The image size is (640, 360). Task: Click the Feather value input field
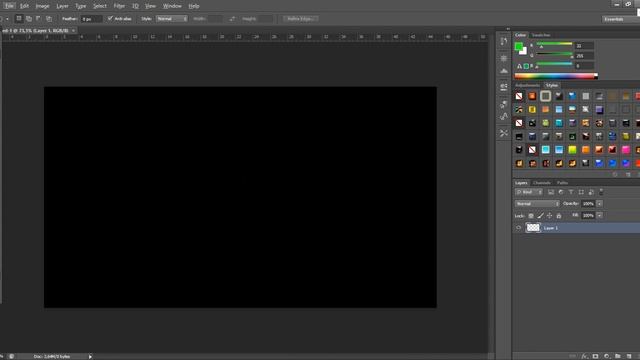coord(91,19)
